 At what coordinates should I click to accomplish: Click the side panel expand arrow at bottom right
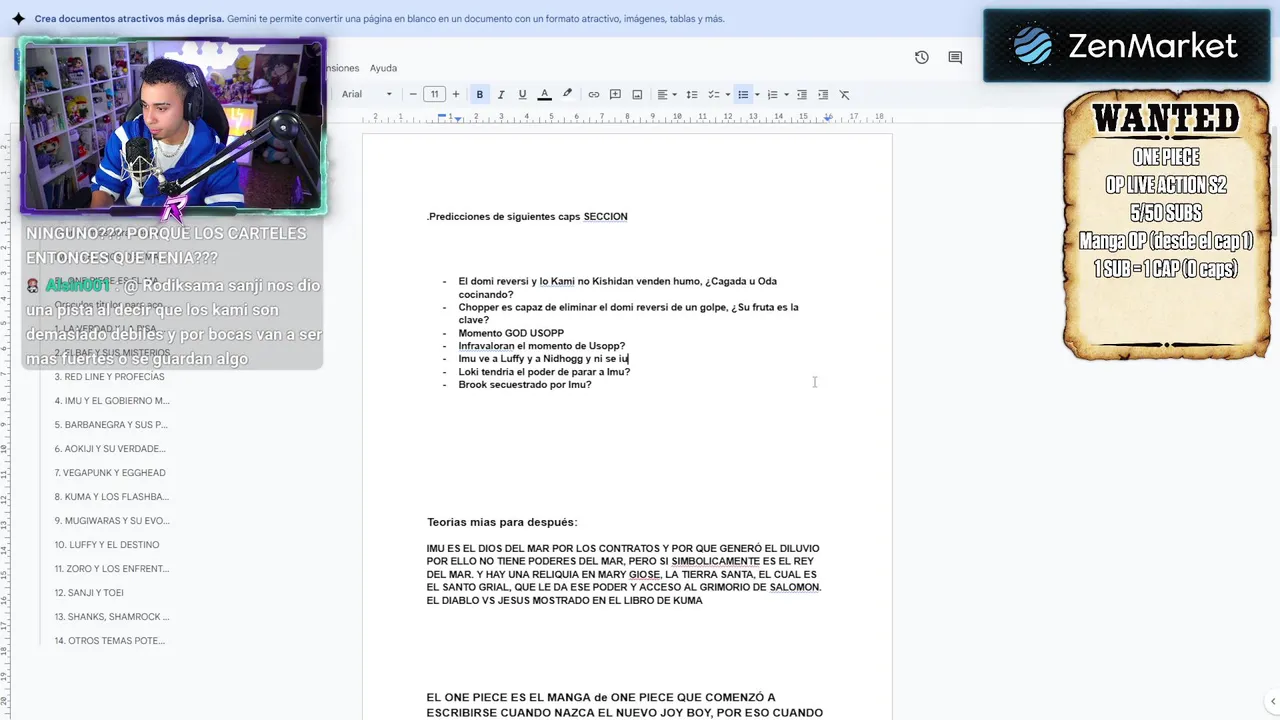(x=1271, y=702)
